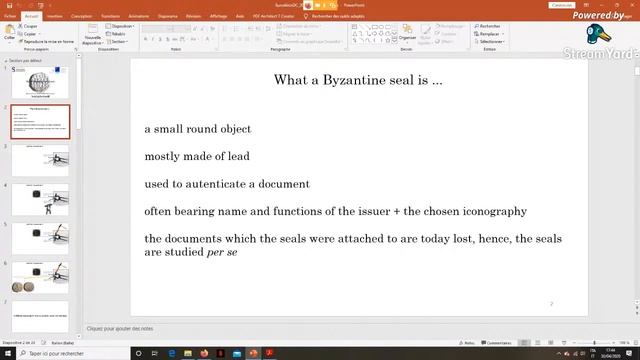This screenshot has width=640, height=360.
Task: Select slide 6 thumbnail with coins
Action: tap(40, 278)
